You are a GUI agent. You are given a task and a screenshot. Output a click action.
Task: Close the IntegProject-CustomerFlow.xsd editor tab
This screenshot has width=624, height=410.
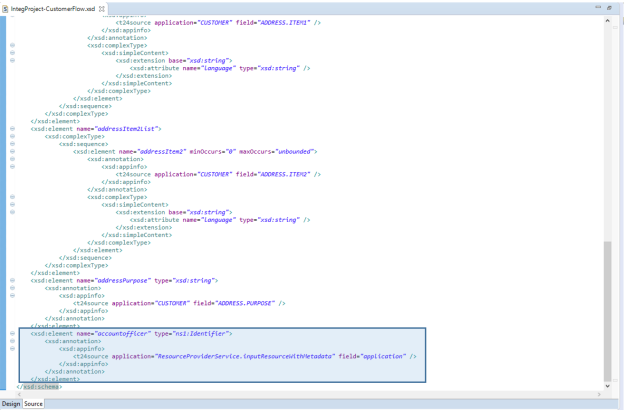tap(103, 7)
